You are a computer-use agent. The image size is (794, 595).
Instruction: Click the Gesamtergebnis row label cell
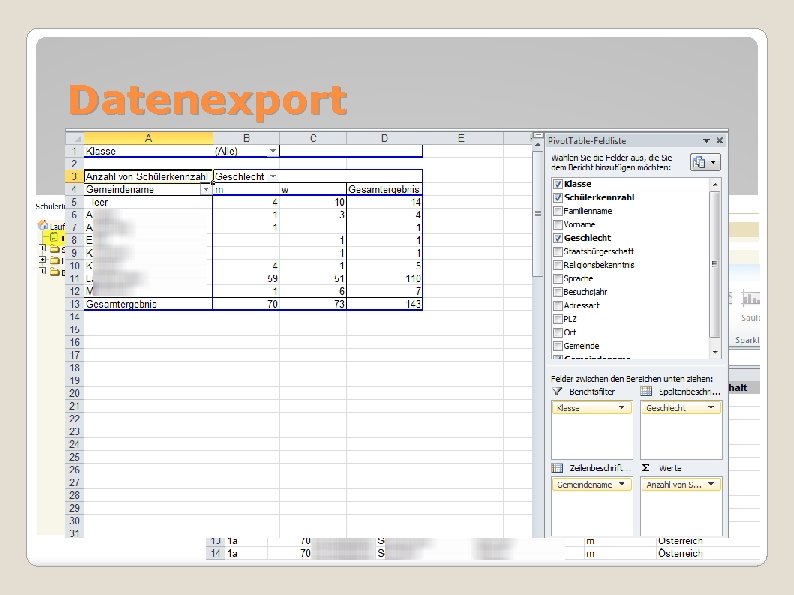point(148,304)
